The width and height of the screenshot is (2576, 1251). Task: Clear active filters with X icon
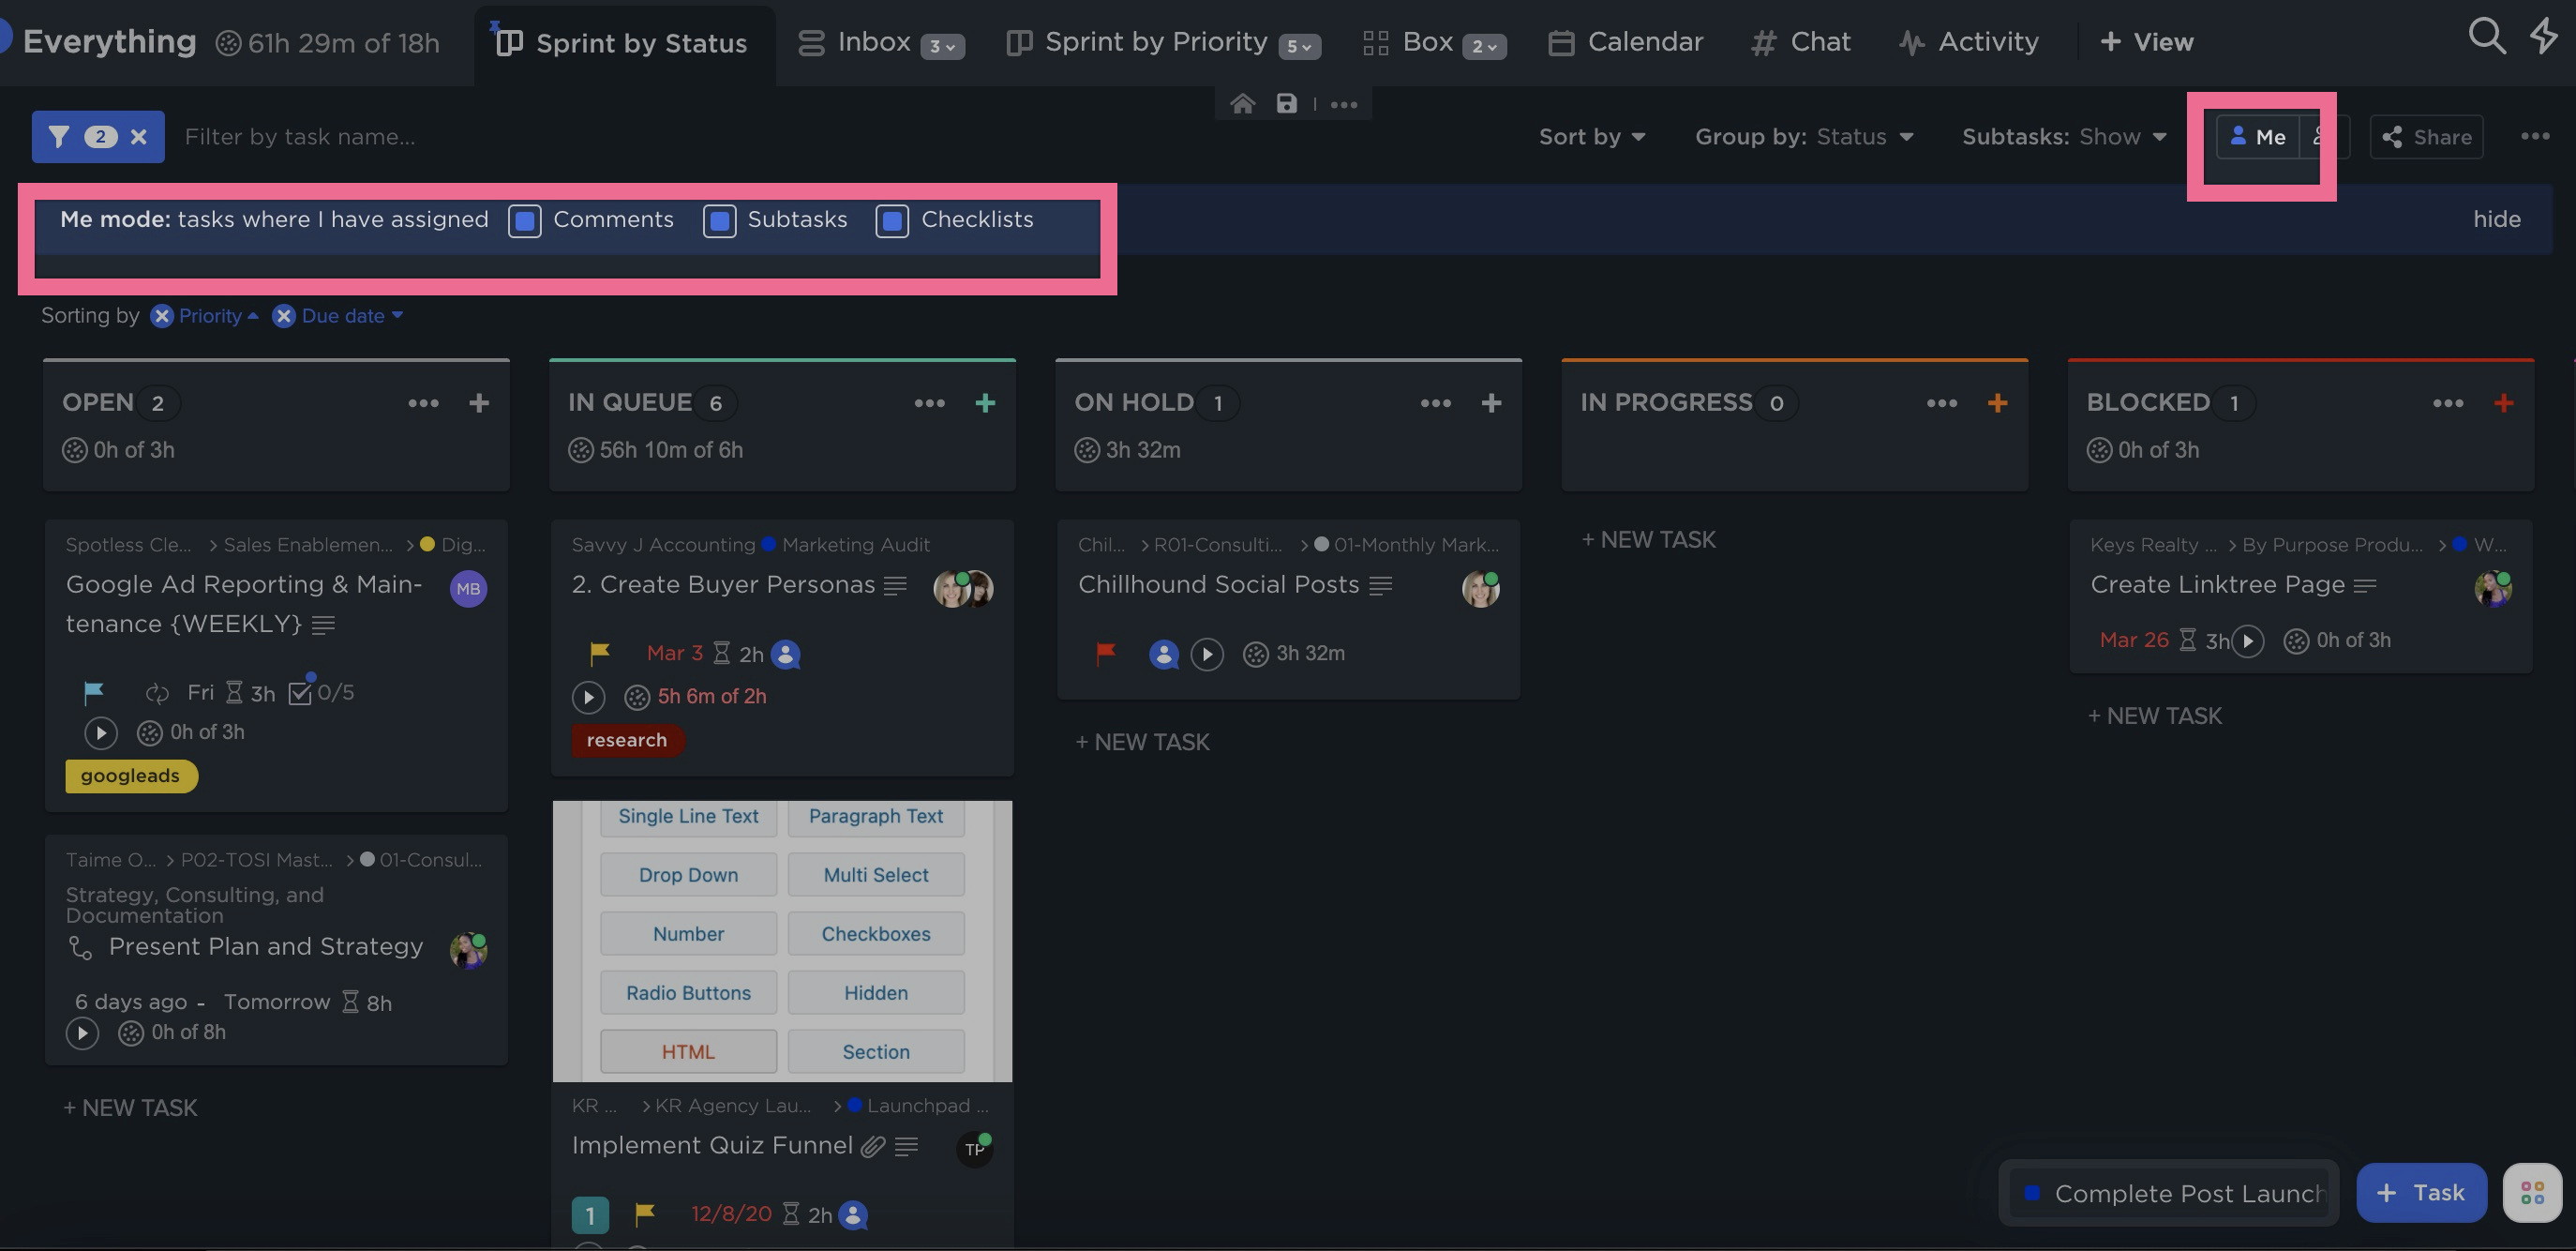(x=139, y=137)
